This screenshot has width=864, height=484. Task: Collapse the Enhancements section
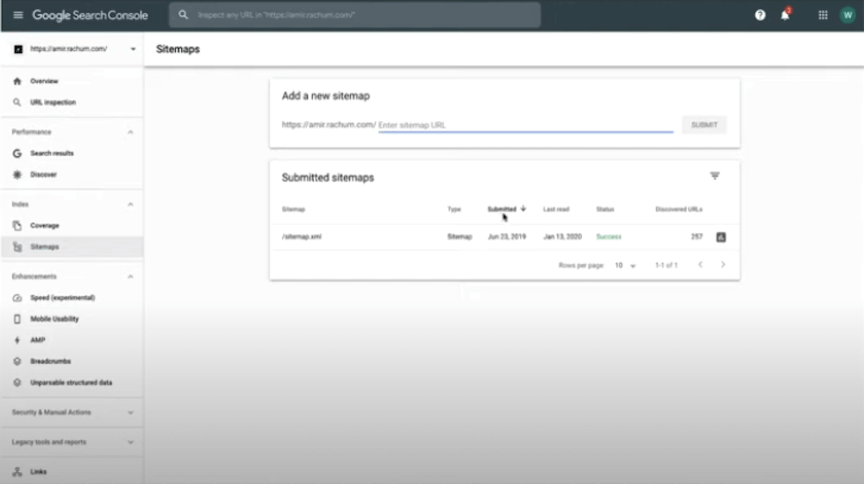pos(131,277)
